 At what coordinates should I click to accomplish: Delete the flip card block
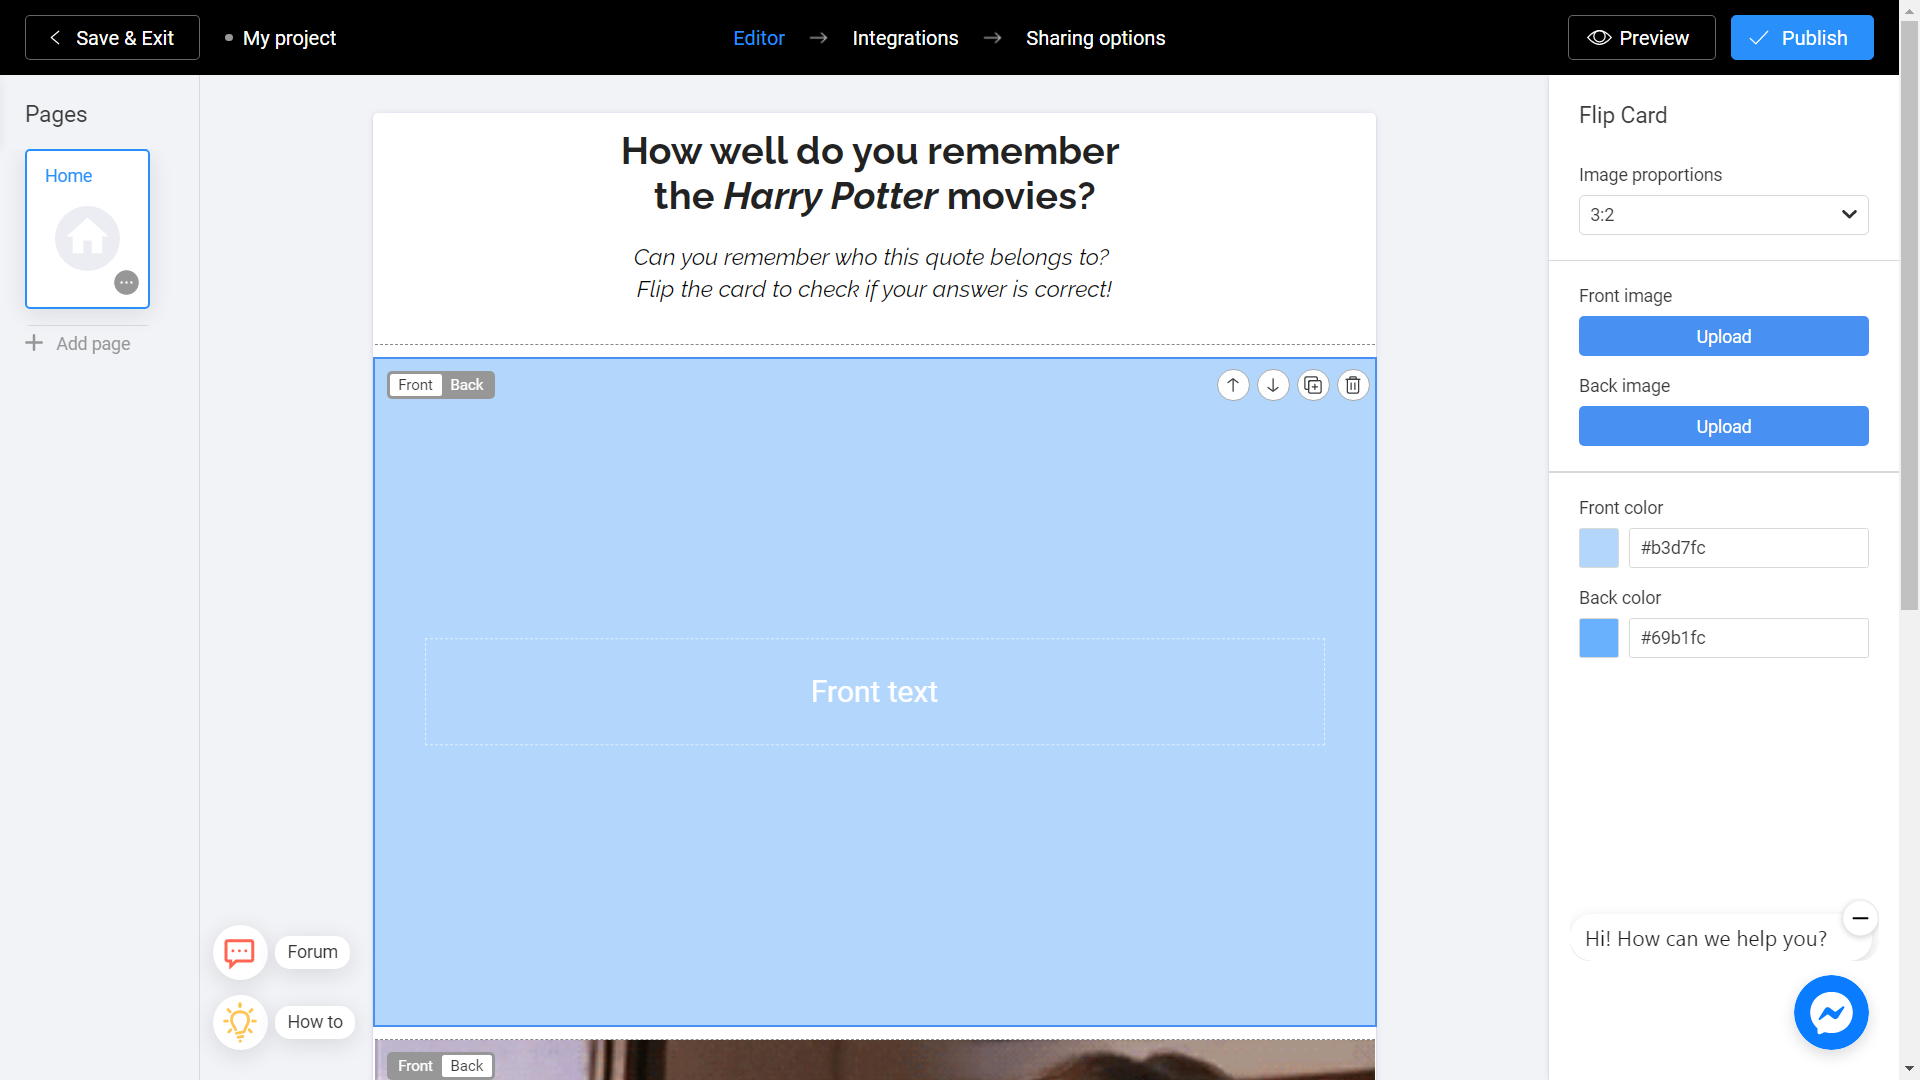pos(1353,385)
